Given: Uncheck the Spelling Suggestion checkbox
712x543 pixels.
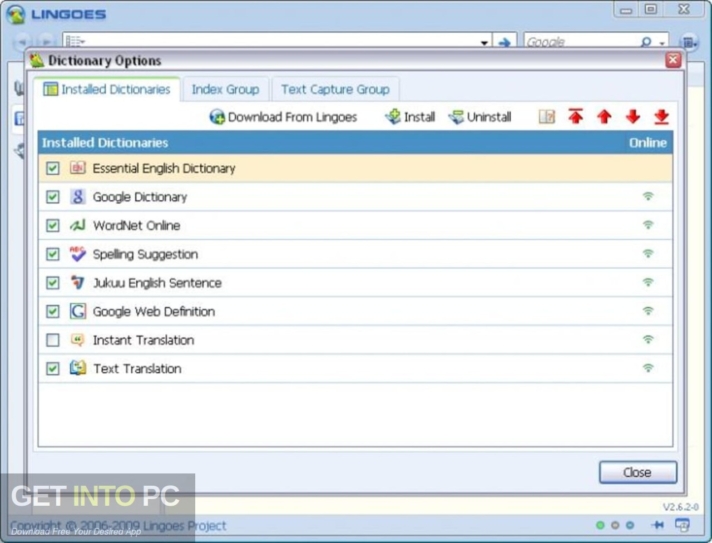Looking at the screenshot, I should click(x=53, y=254).
